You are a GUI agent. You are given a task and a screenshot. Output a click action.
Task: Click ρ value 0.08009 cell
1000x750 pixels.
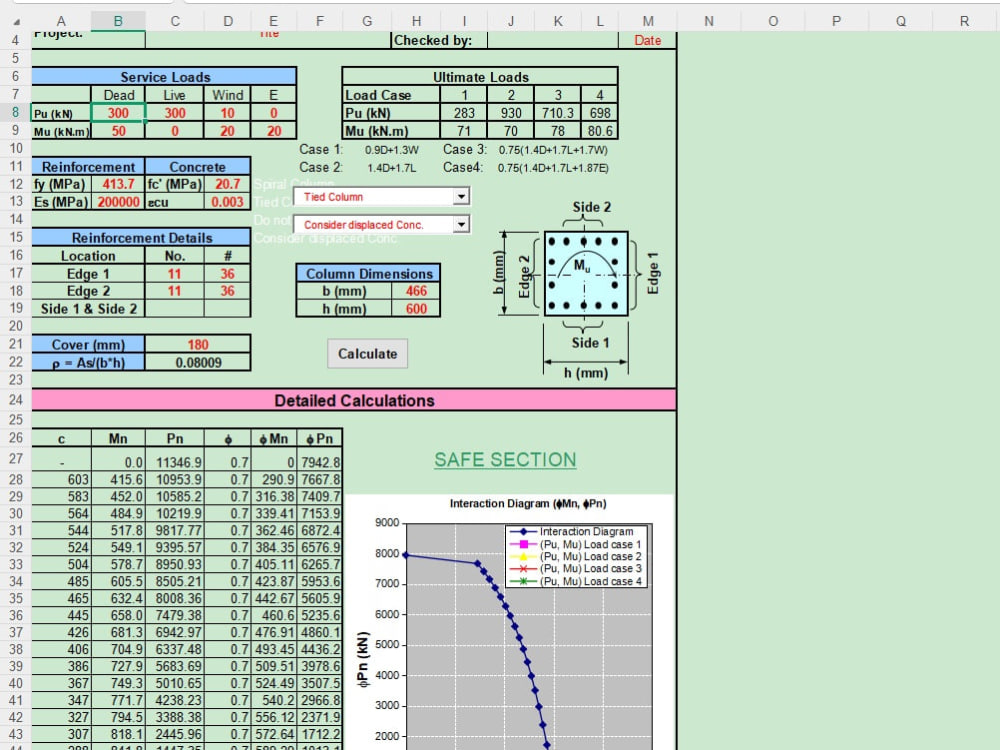point(198,362)
